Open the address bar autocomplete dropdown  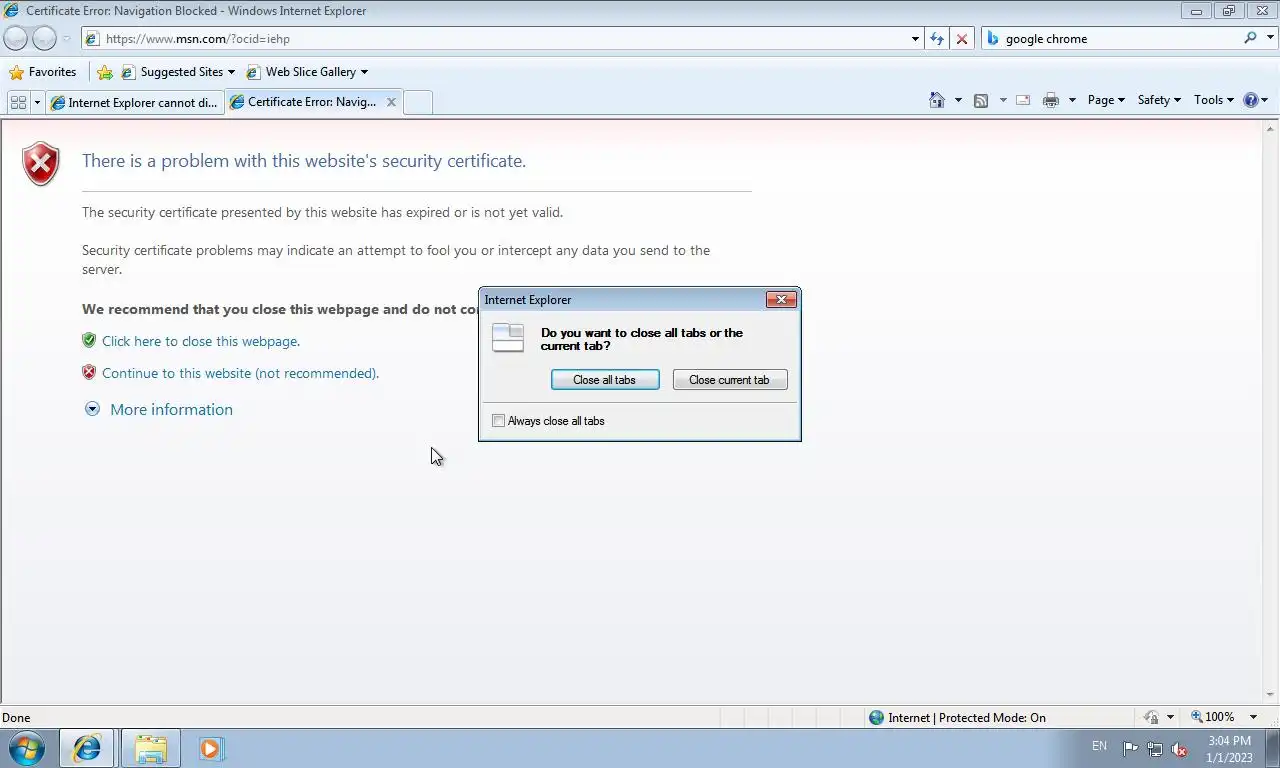pyautogui.click(x=915, y=39)
